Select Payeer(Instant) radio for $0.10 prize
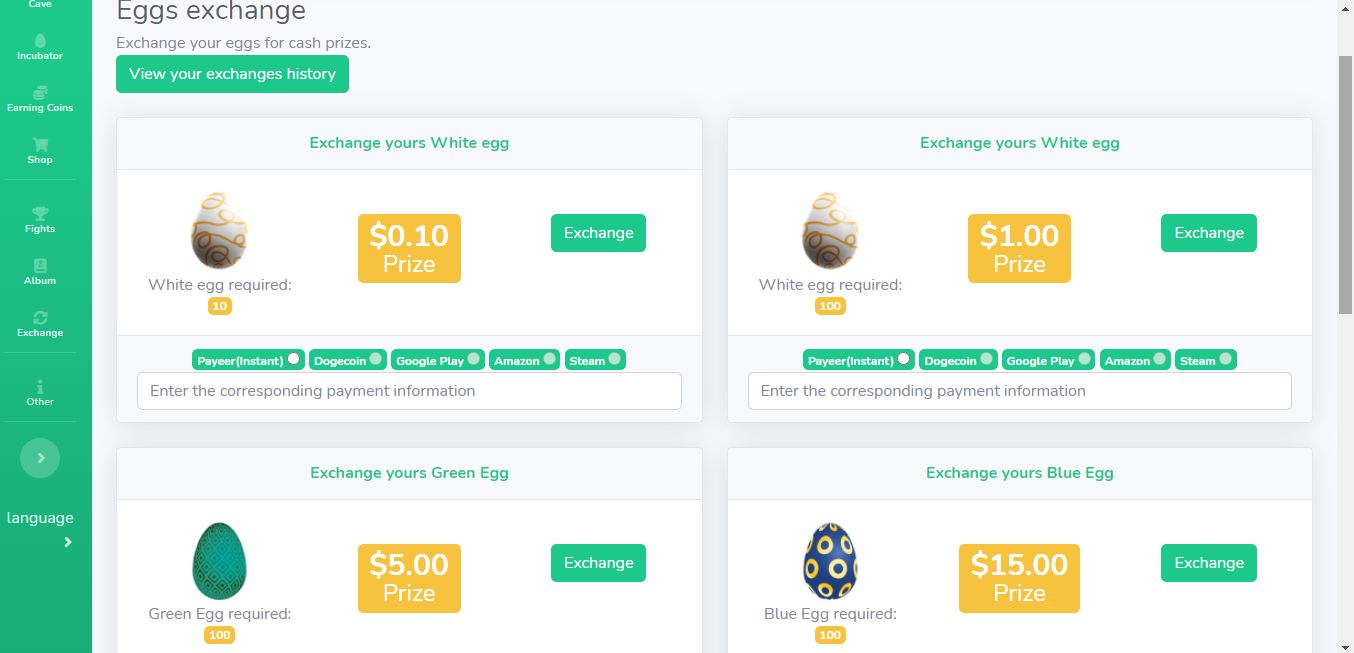 click(293, 359)
